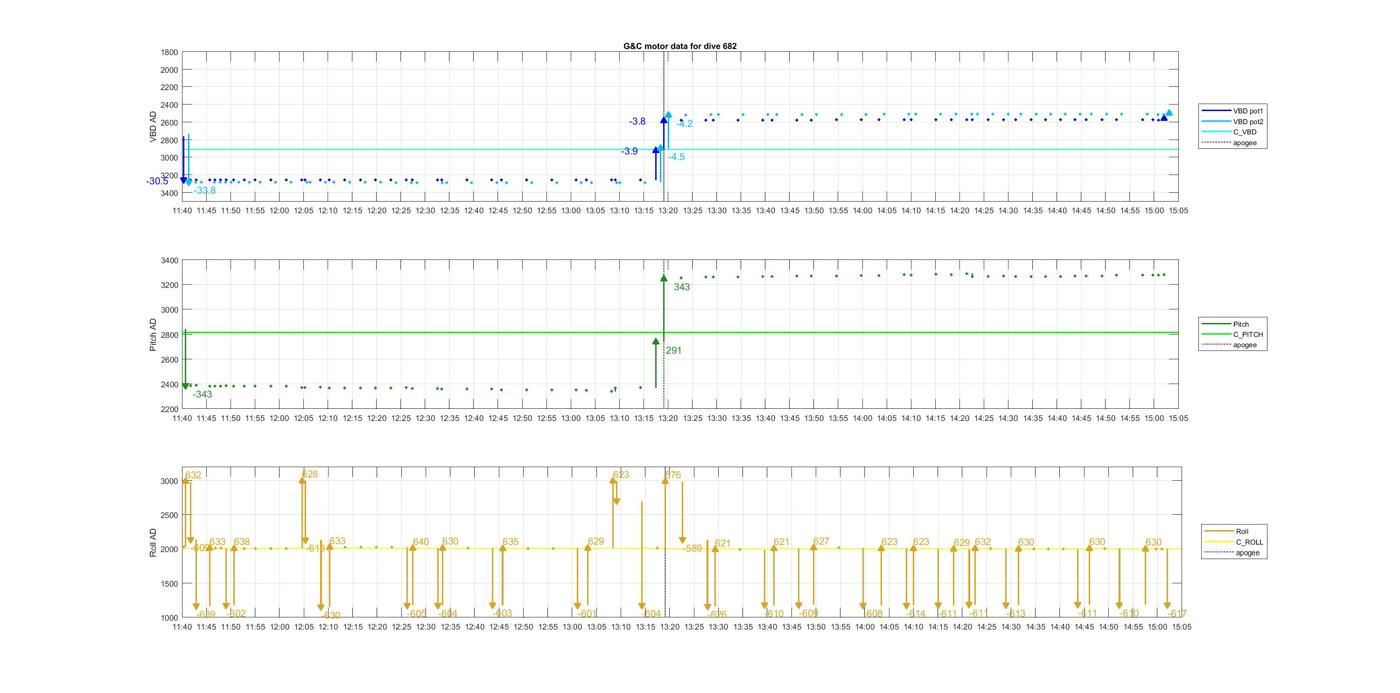Click the 'Roll AD' y-axis label
1400x693 pixels.
153,541
